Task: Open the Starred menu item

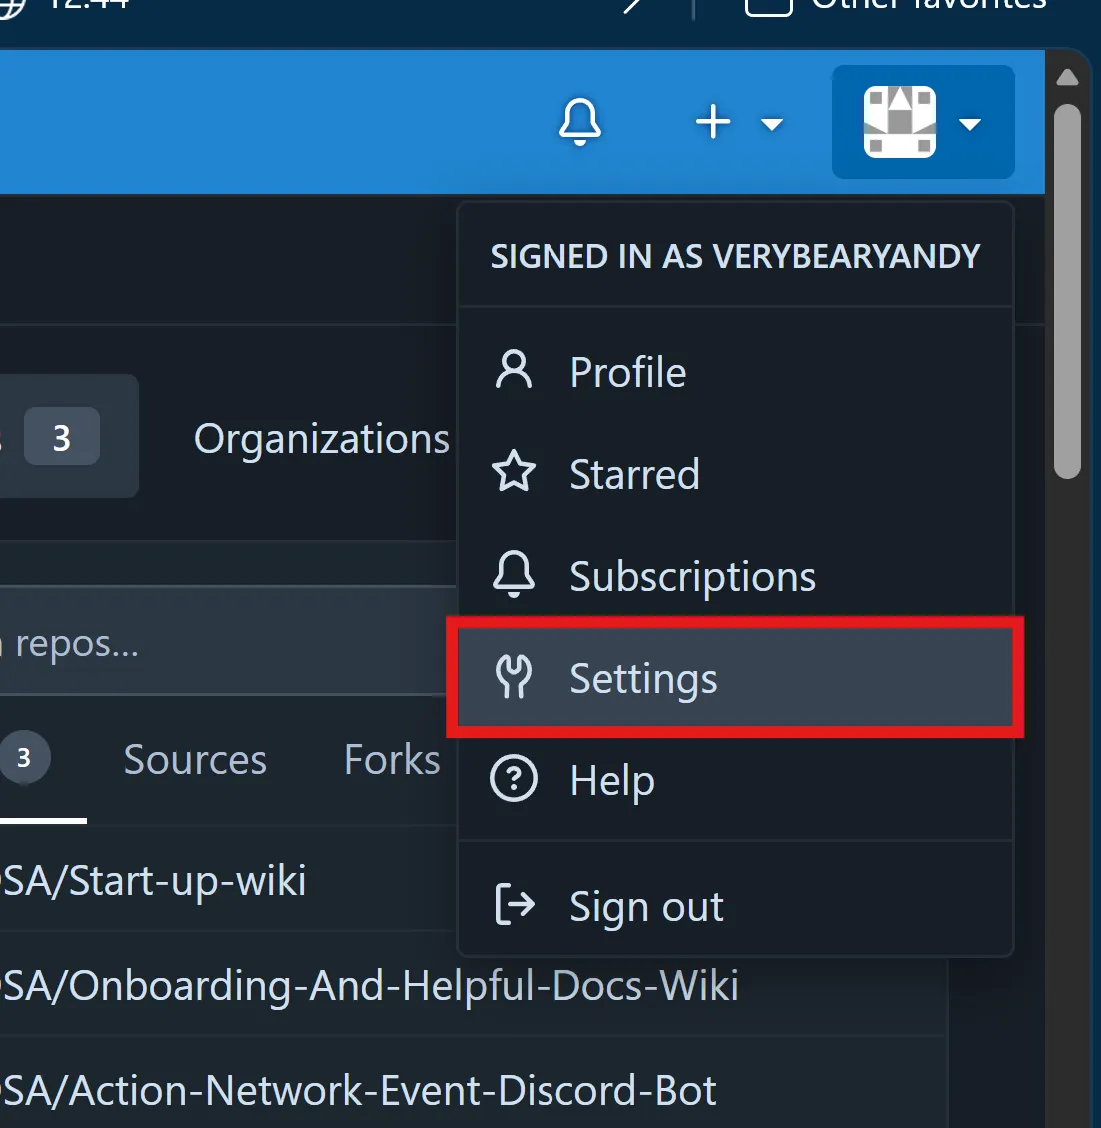Action: pos(735,474)
